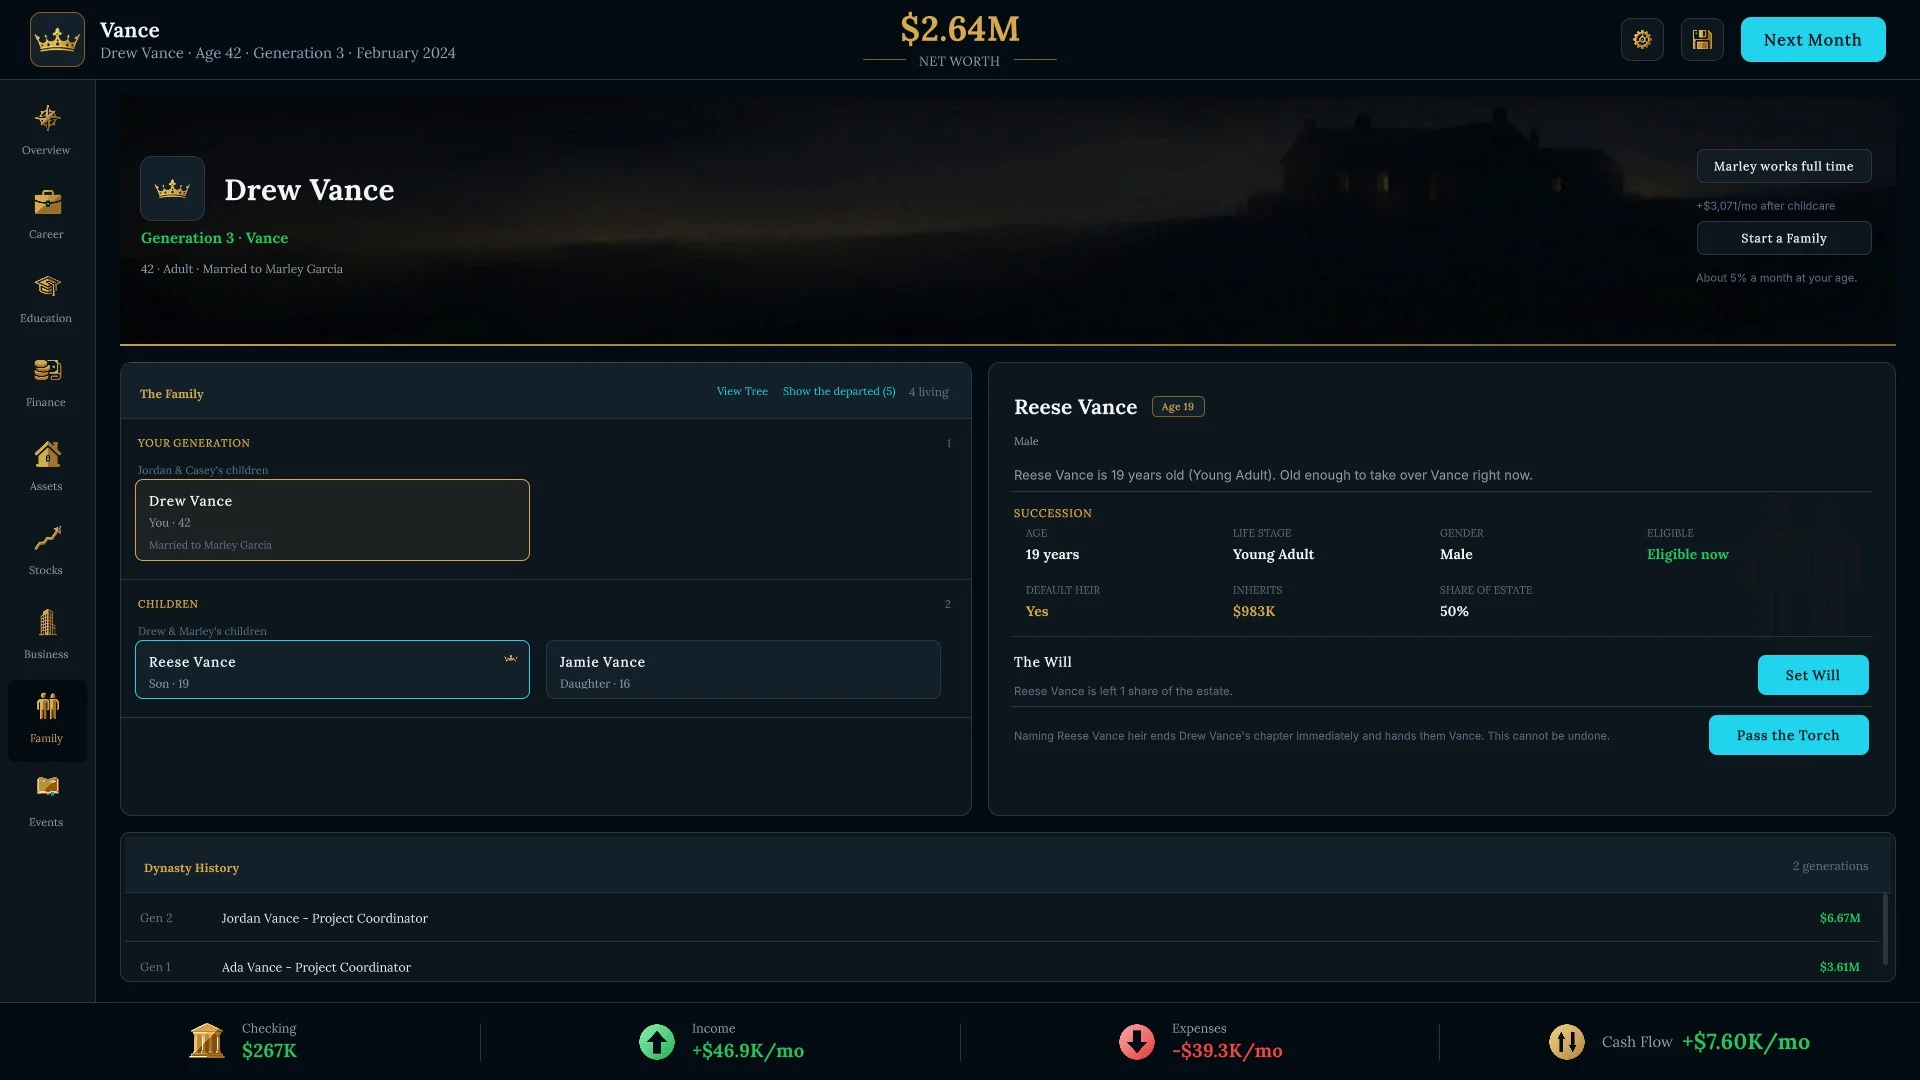Open the Assets house icon
Screen dimensions: 1920x1080
pyautogui.click(x=47, y=455)
